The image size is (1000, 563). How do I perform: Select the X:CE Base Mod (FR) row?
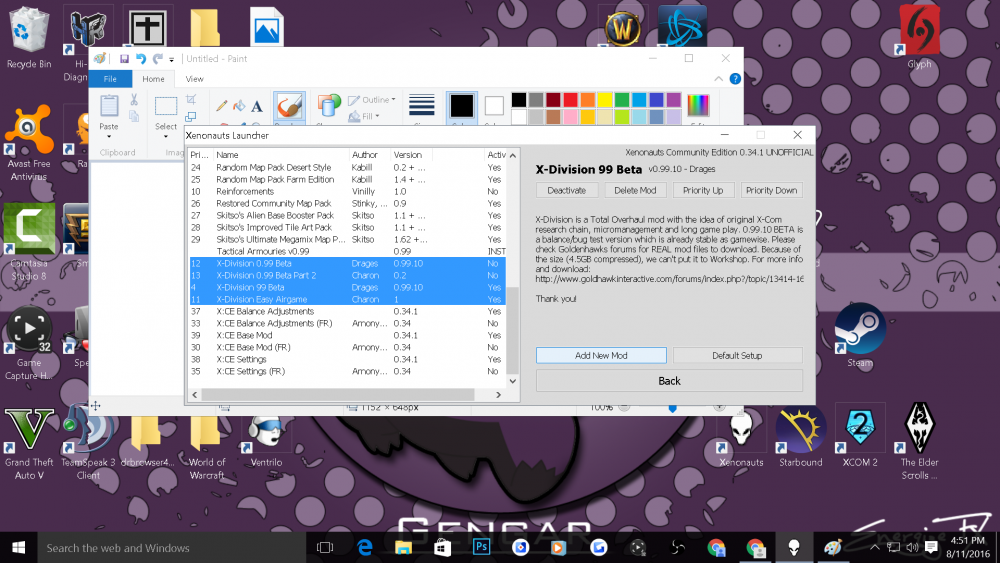pyautogui.click(x=348, y=347)
